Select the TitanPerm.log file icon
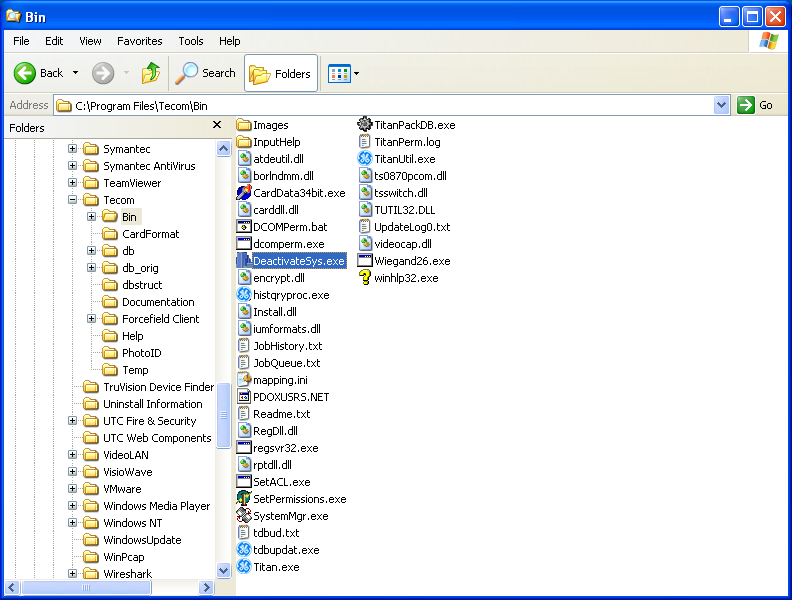792x600 pixels. pyautogui.click(x=365, y=142)
